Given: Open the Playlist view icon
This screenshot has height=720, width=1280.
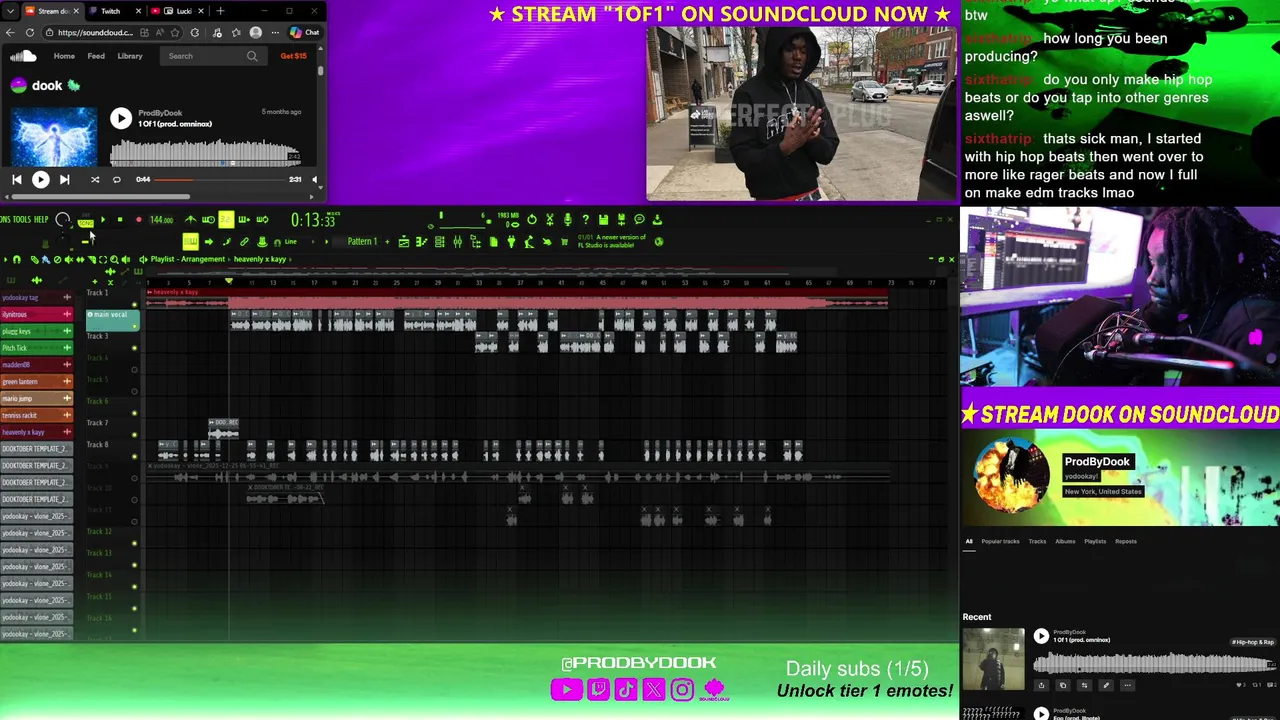Looking at the screenshot, I should click(x=404, y=242).
